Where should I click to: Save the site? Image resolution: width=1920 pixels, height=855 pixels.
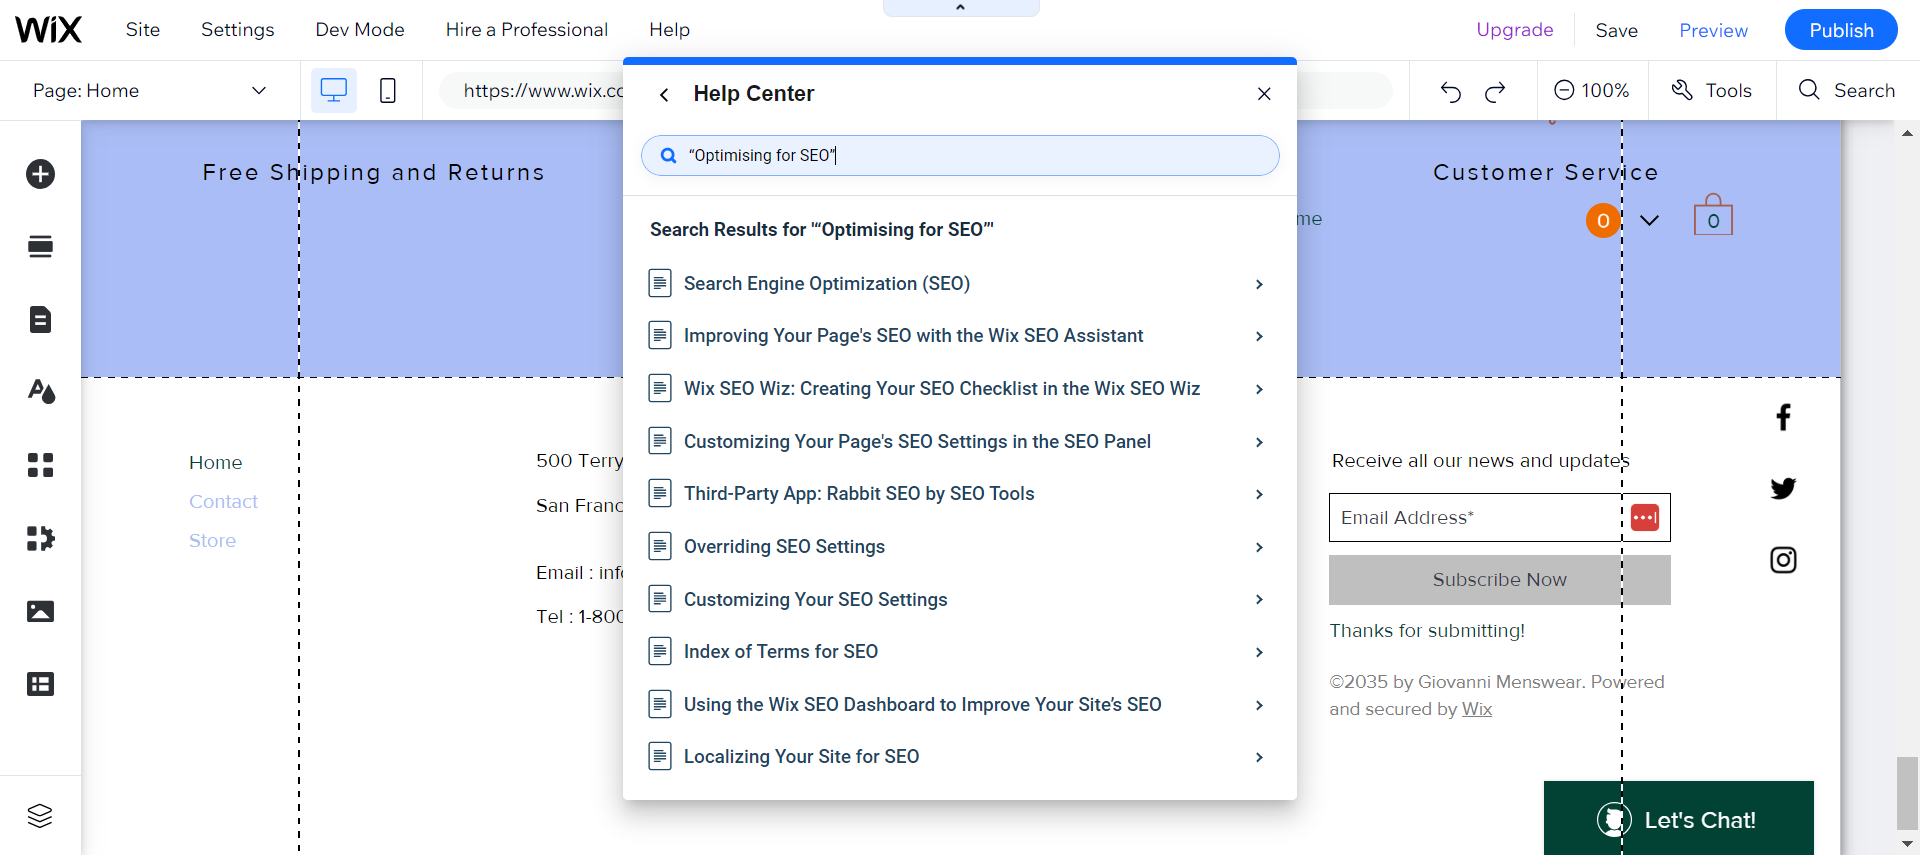[x=1617, y=31]
